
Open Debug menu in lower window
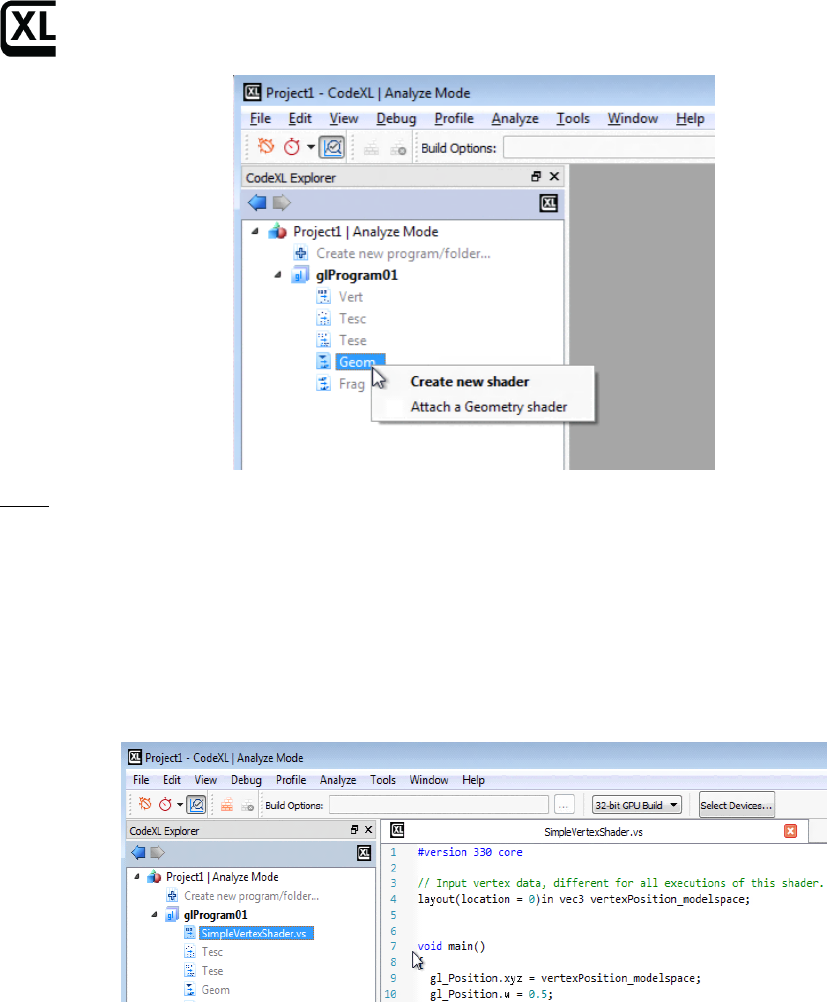point(246,780)
